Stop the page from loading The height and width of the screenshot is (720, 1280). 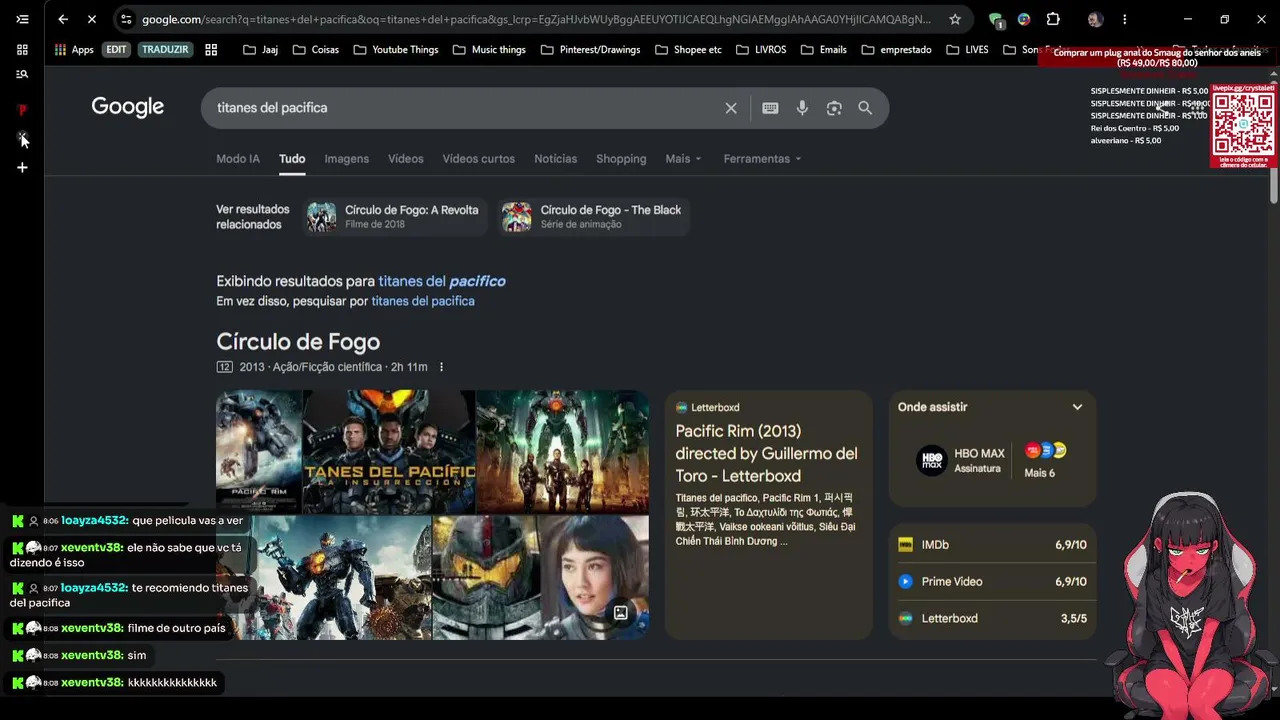tap(90, 19)
